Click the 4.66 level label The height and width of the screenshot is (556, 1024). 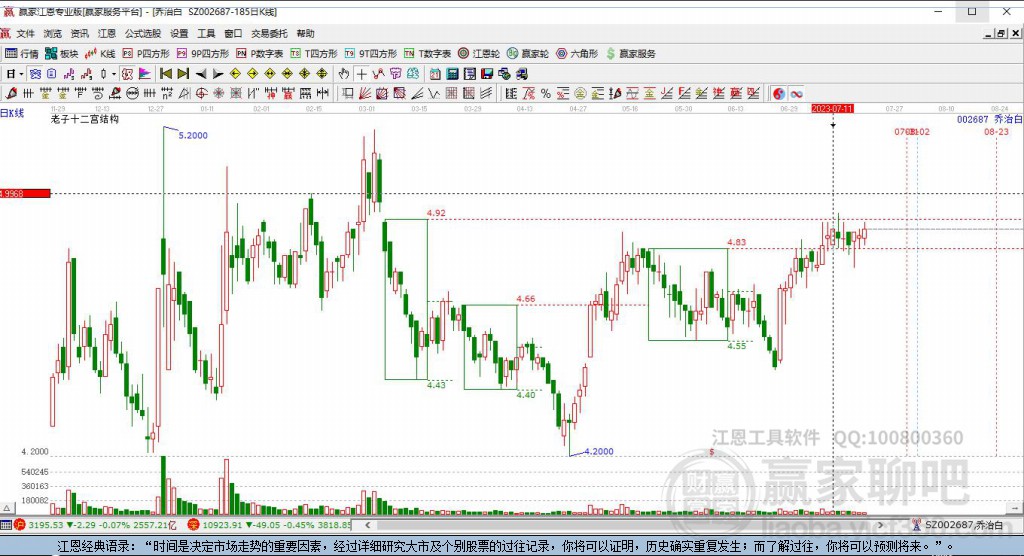click(526, 299)
